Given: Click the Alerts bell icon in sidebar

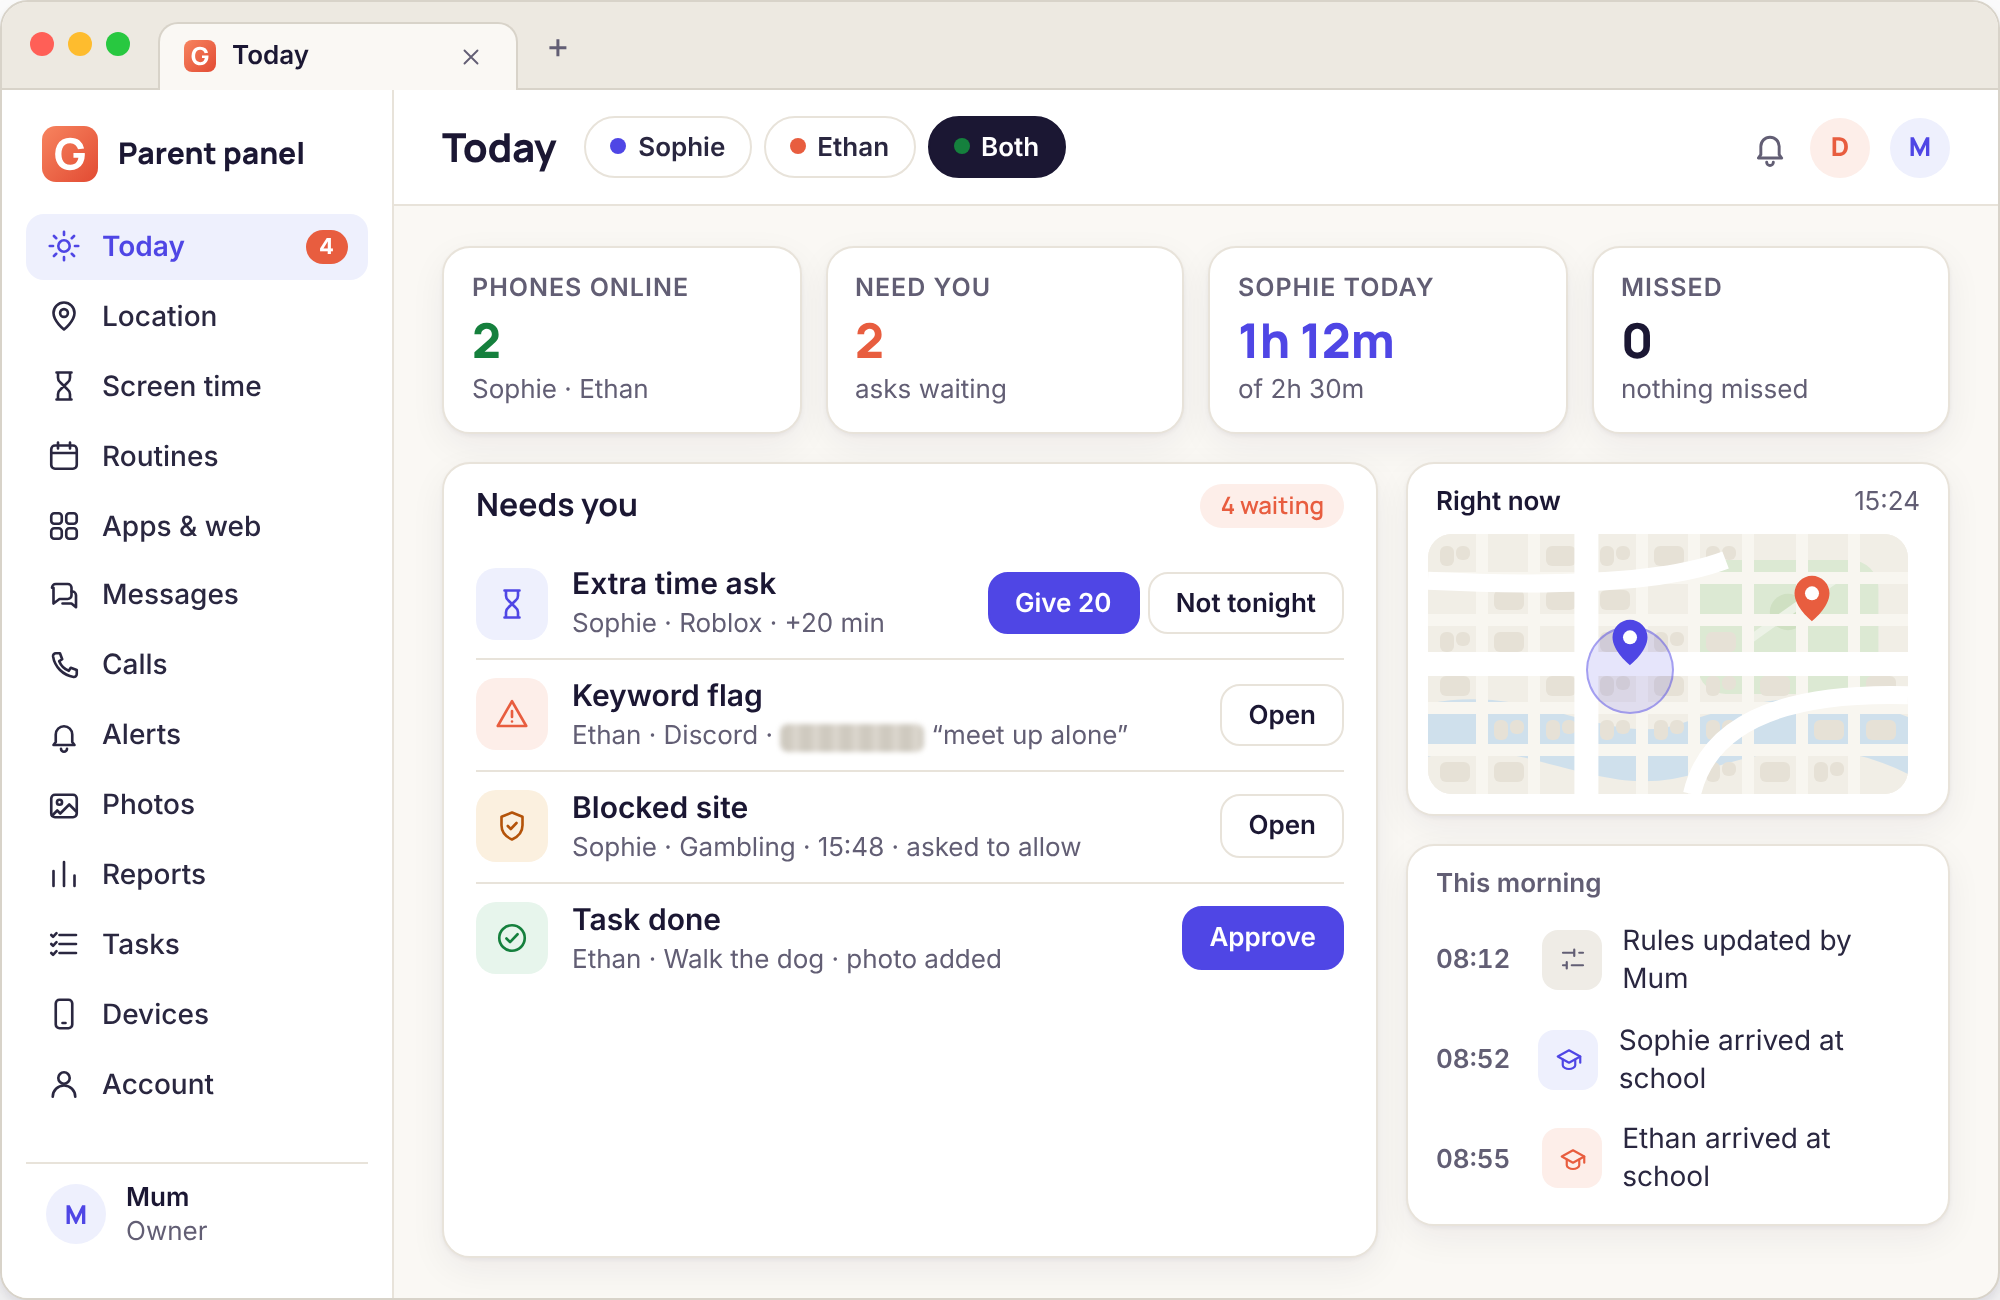Looking at the screenshot, I should coord(64,736).
